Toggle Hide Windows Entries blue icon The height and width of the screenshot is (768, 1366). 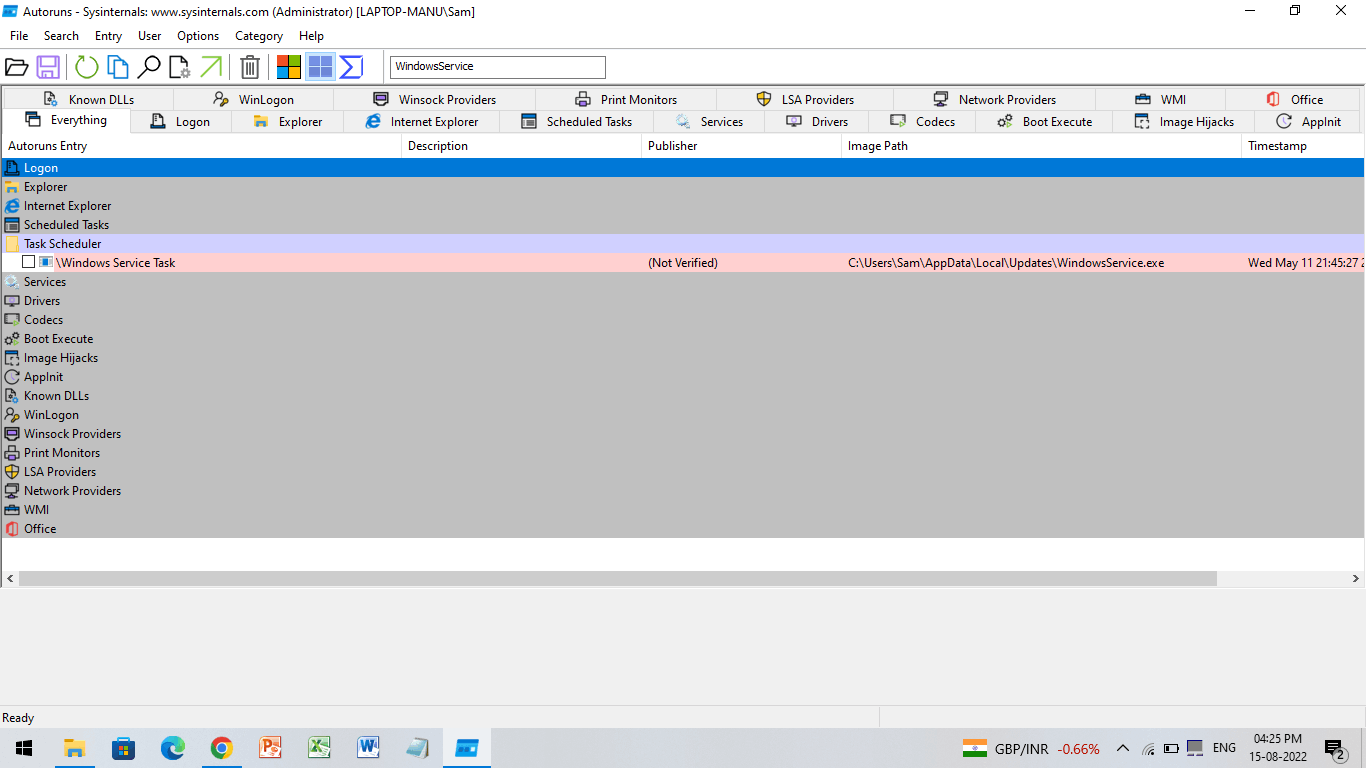(x=320, y=67)
